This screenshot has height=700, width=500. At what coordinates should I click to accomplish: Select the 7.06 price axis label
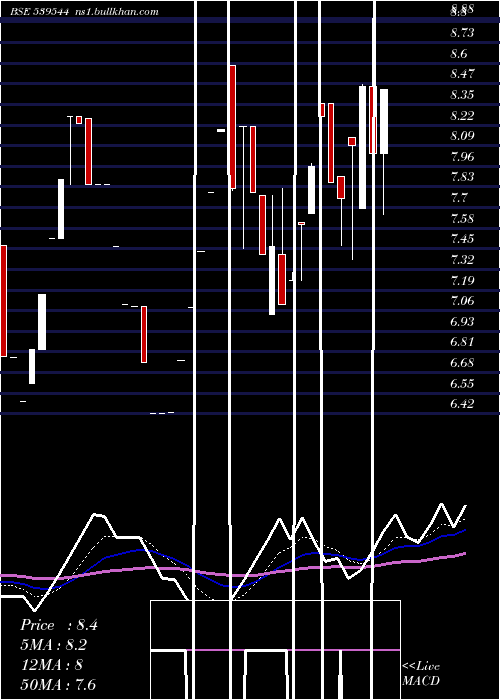click(x=462, y=301)
